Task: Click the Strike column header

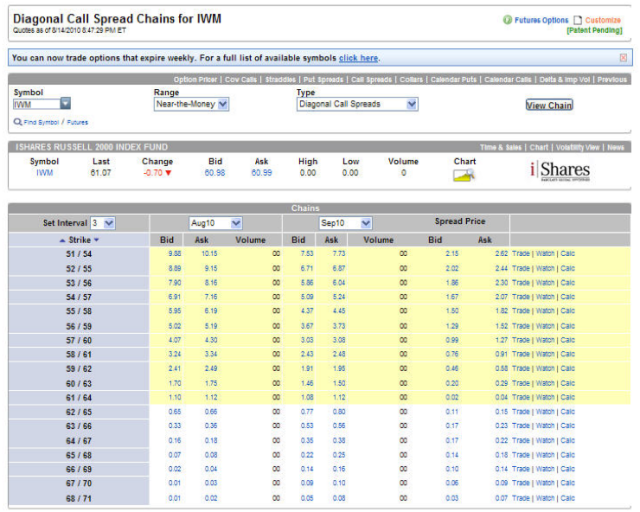Action: 80,240
